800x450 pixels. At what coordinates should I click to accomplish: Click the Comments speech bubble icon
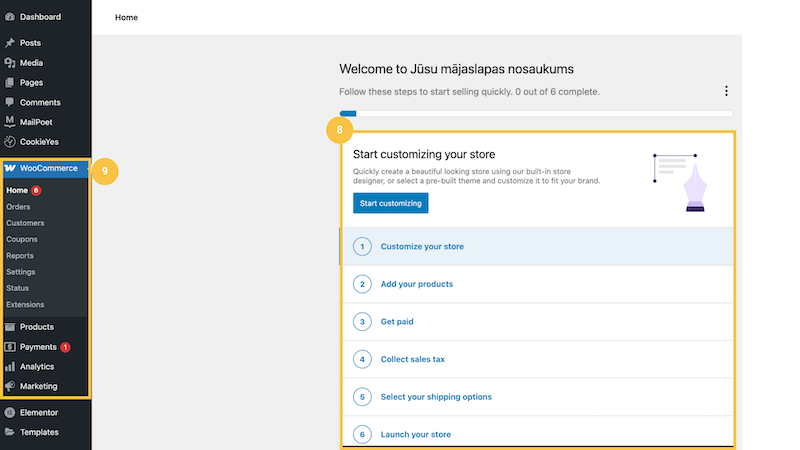pos(10,103)
